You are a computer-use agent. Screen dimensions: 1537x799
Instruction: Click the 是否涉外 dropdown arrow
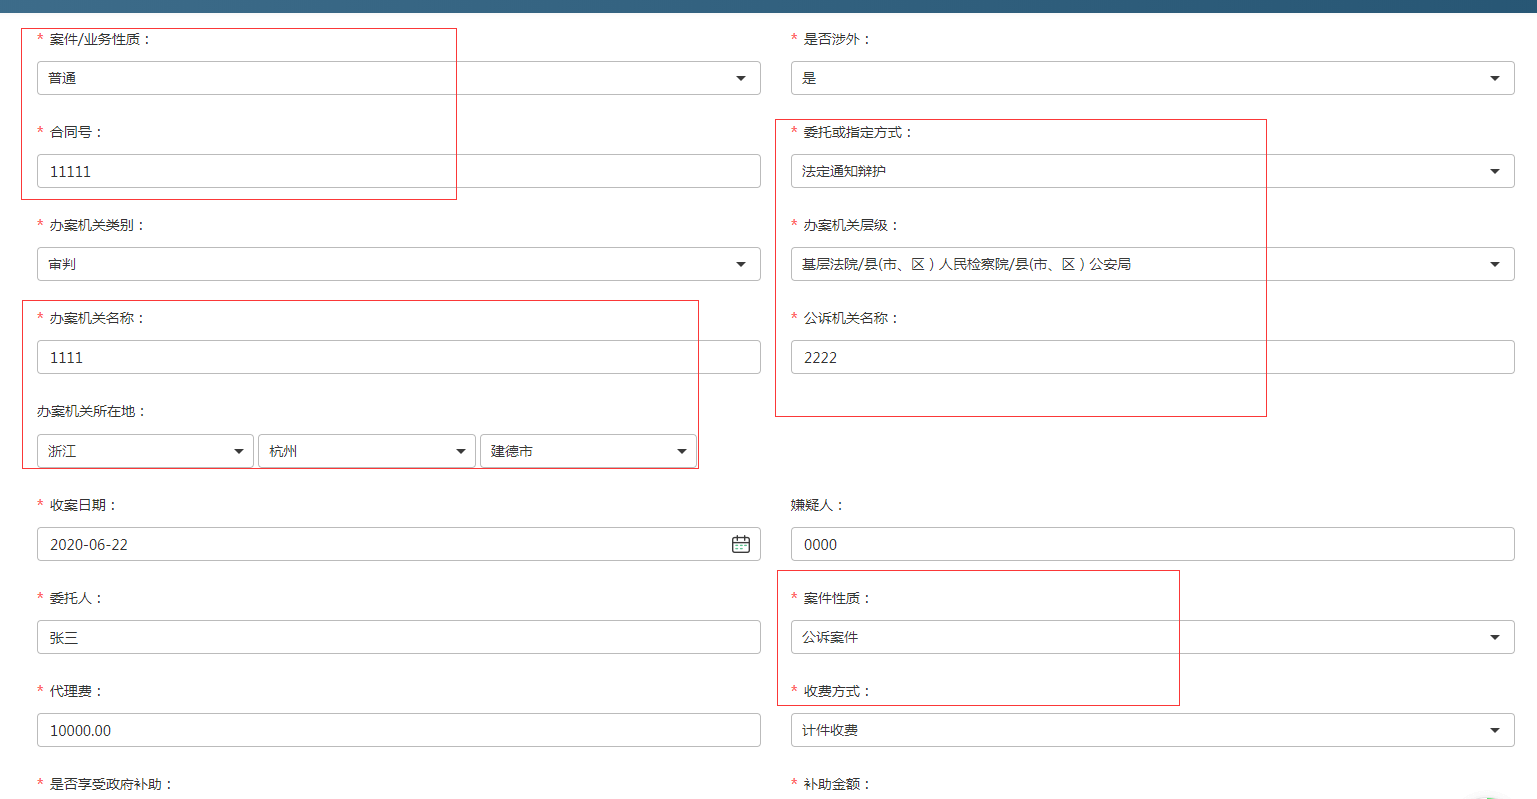coord(1494,78)
